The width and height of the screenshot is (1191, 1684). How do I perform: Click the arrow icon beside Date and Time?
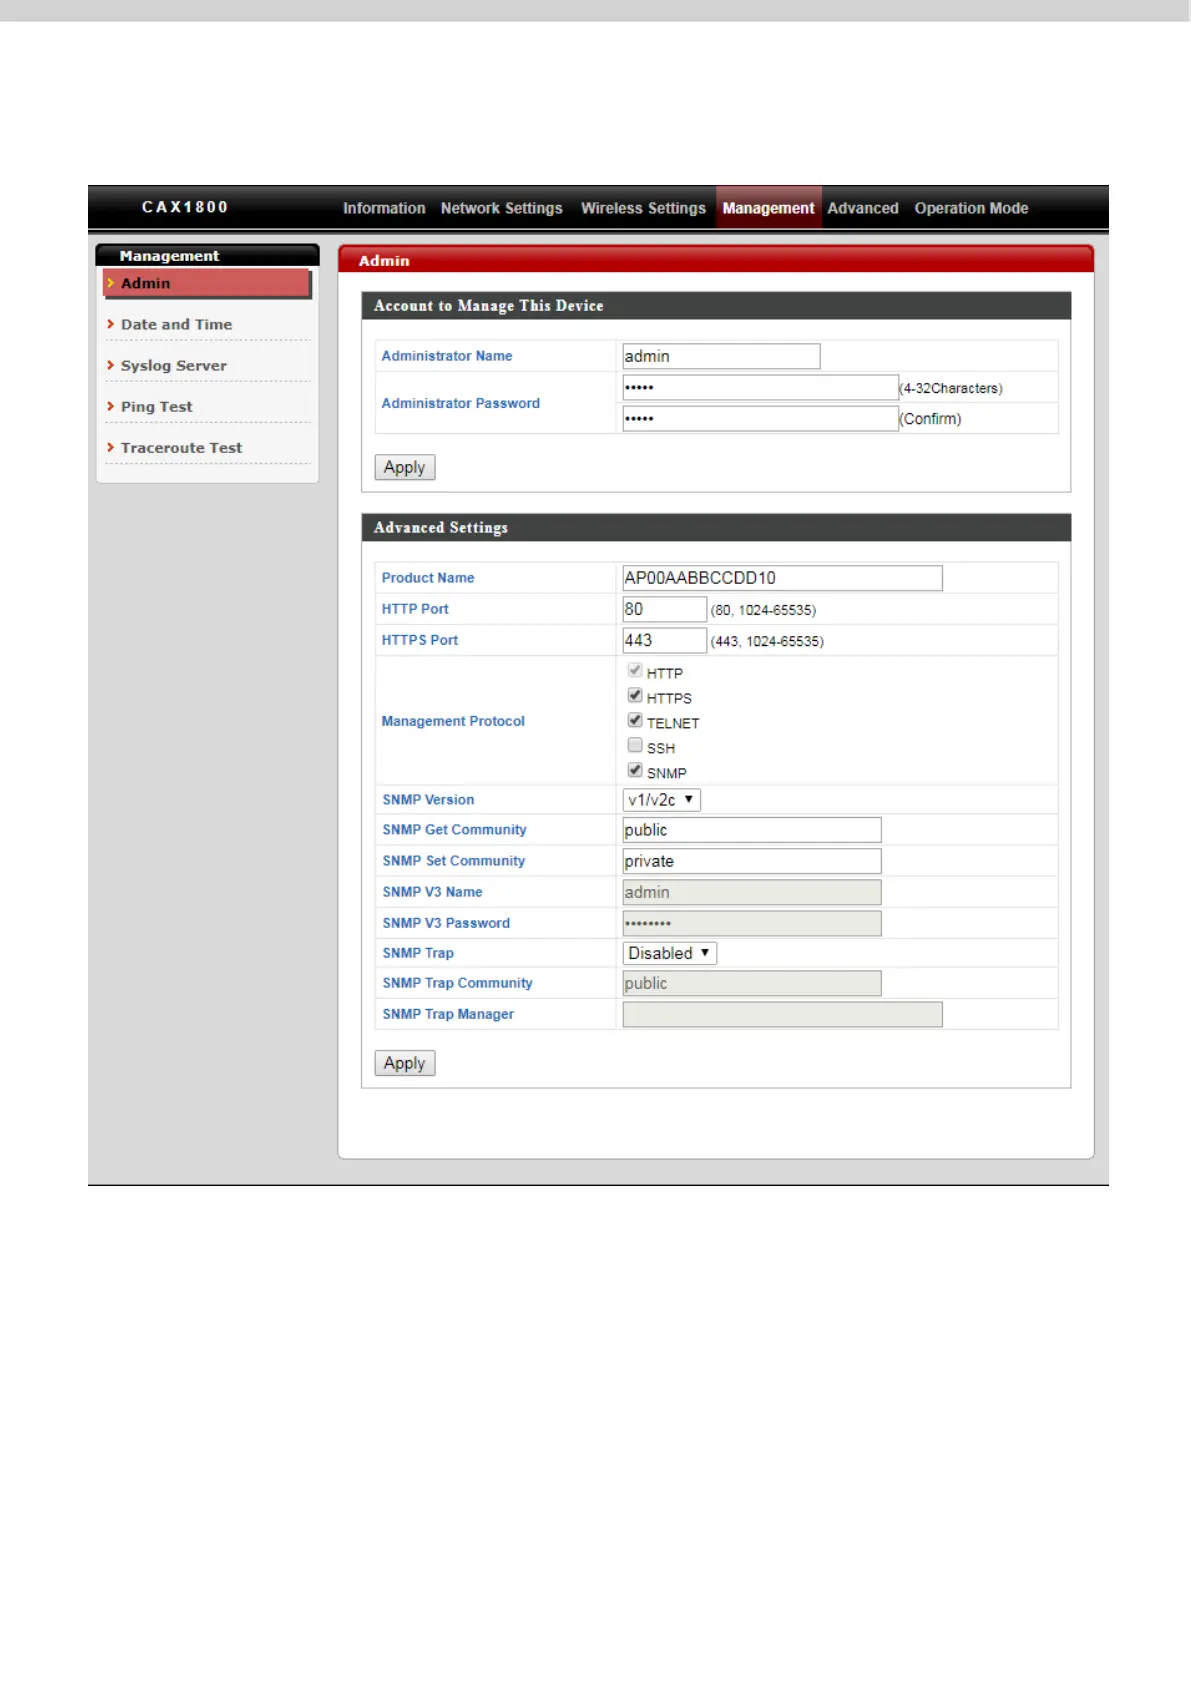click(111, 324)
